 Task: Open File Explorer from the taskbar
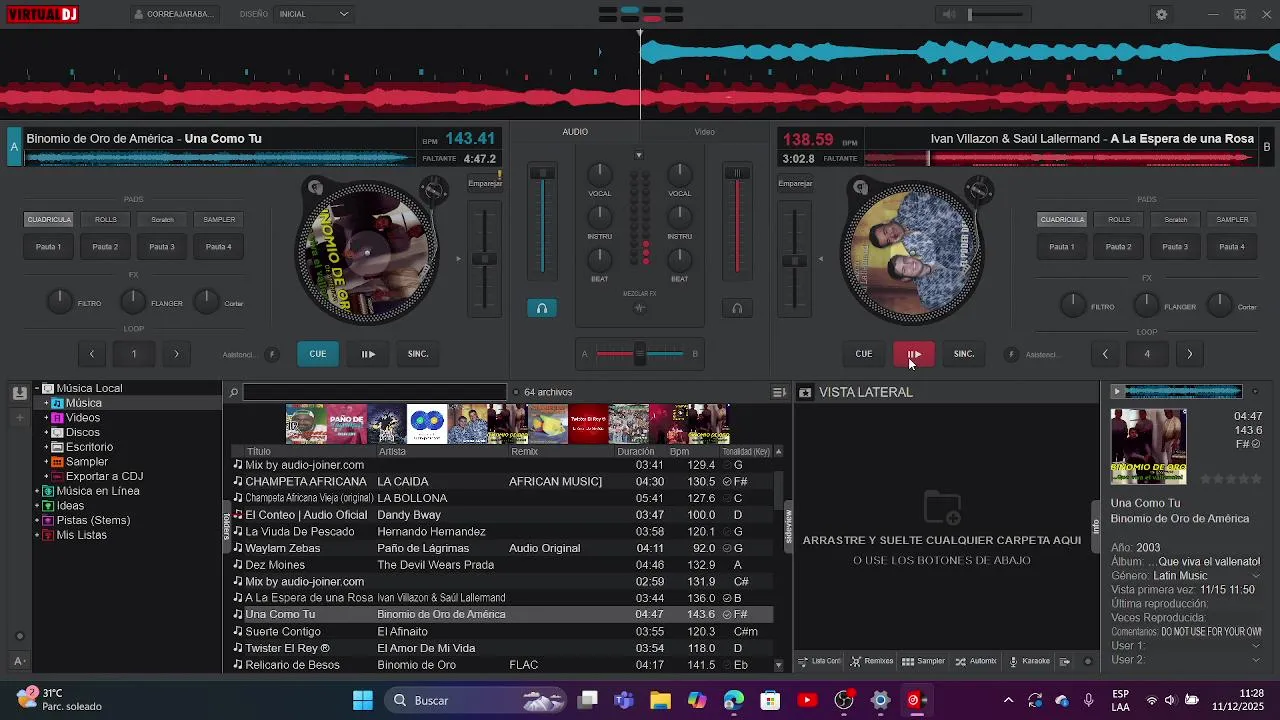pos(660,700)
